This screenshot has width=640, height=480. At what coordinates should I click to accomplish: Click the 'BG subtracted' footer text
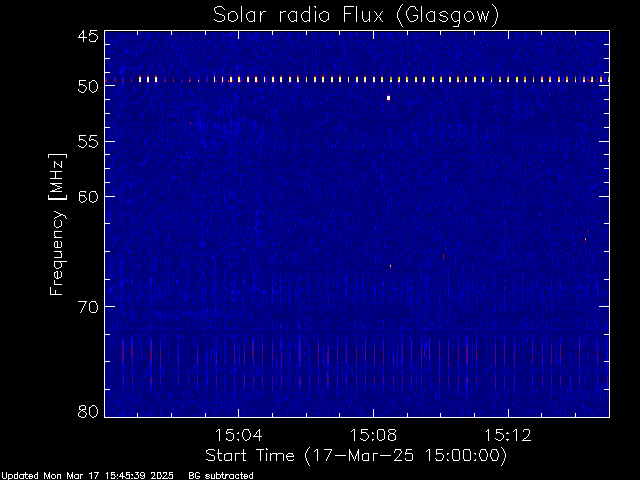[221, 476]
